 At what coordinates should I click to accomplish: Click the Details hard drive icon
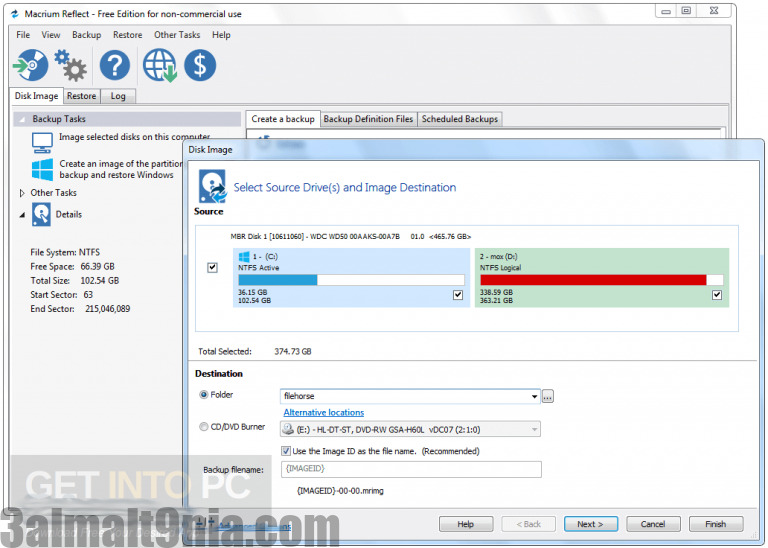click(x=41, y=214)
